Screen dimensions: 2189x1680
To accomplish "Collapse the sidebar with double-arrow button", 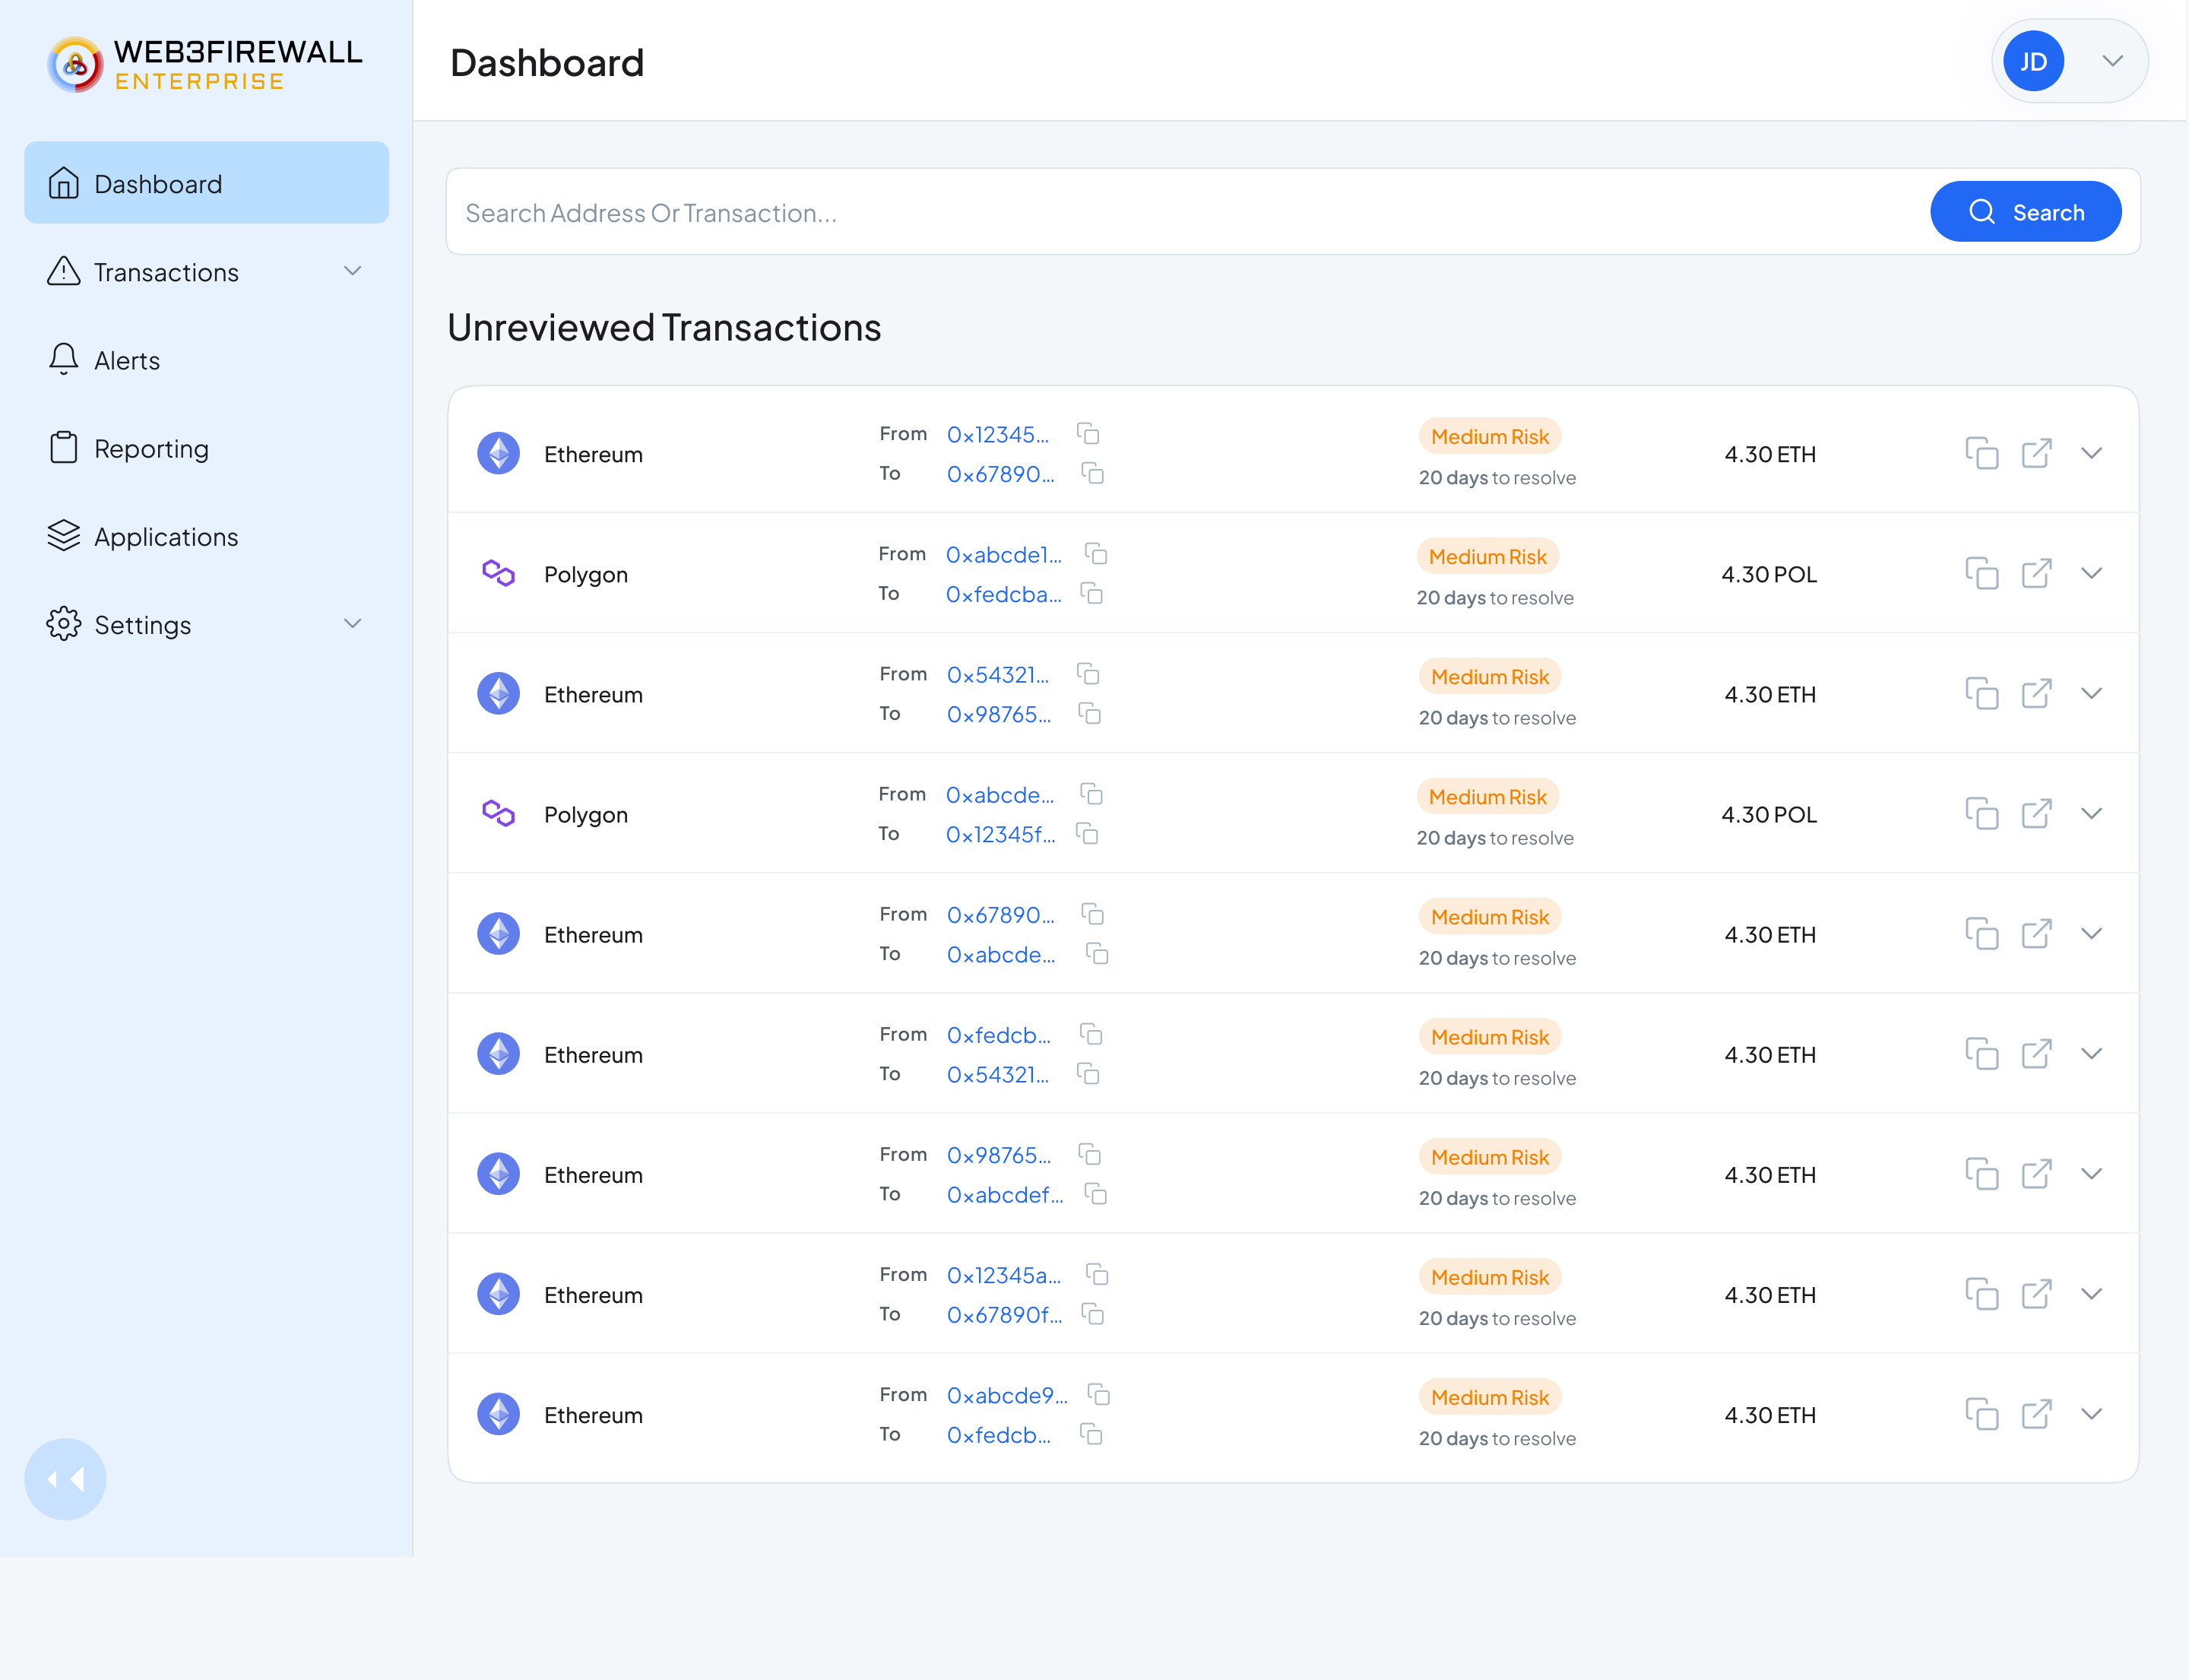I will tap(65, 1479).
